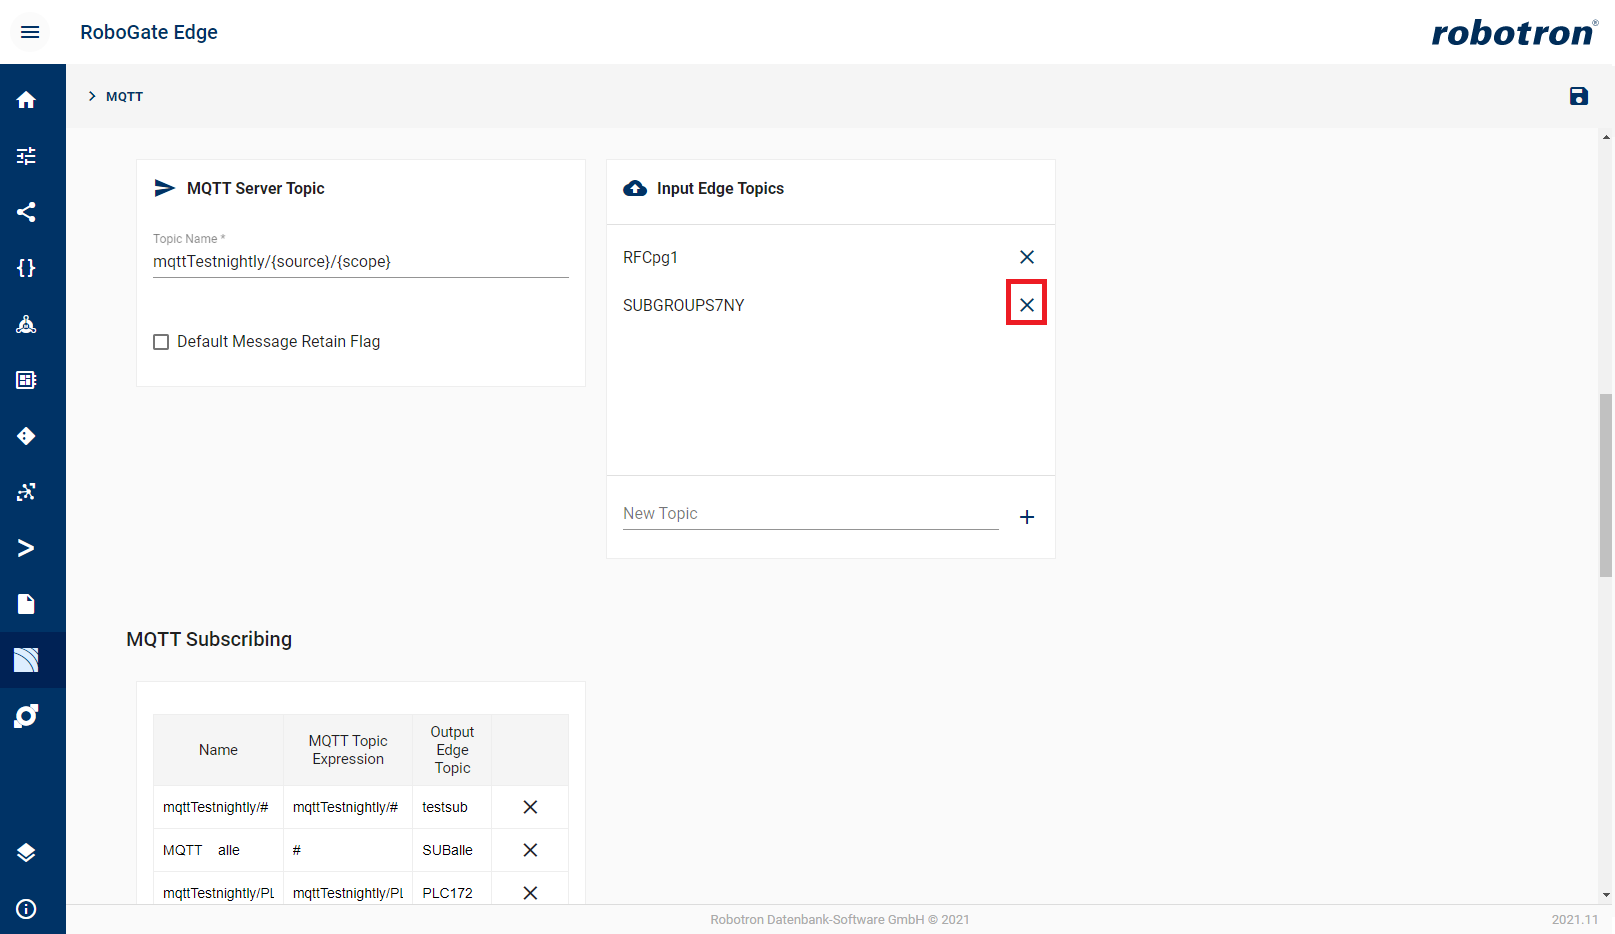Open the tuning sliders sidebar icon
This screenshot has width=1615, height=934.
[x=27, y=156]
